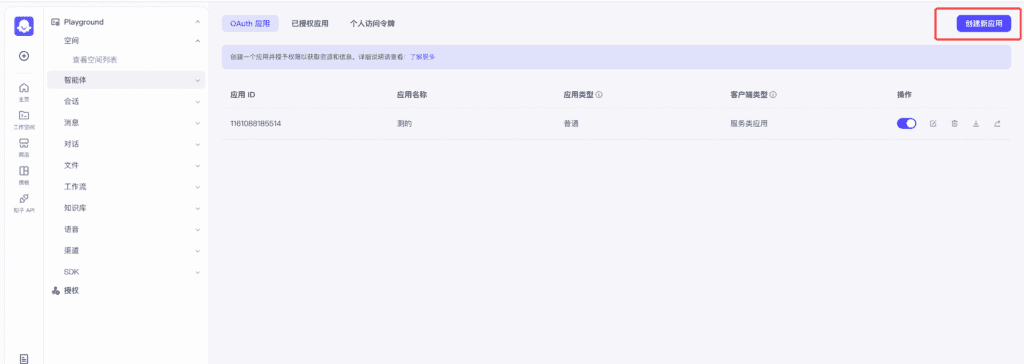
Task: Expand the 工作流 group chevron
Action: 198,187
